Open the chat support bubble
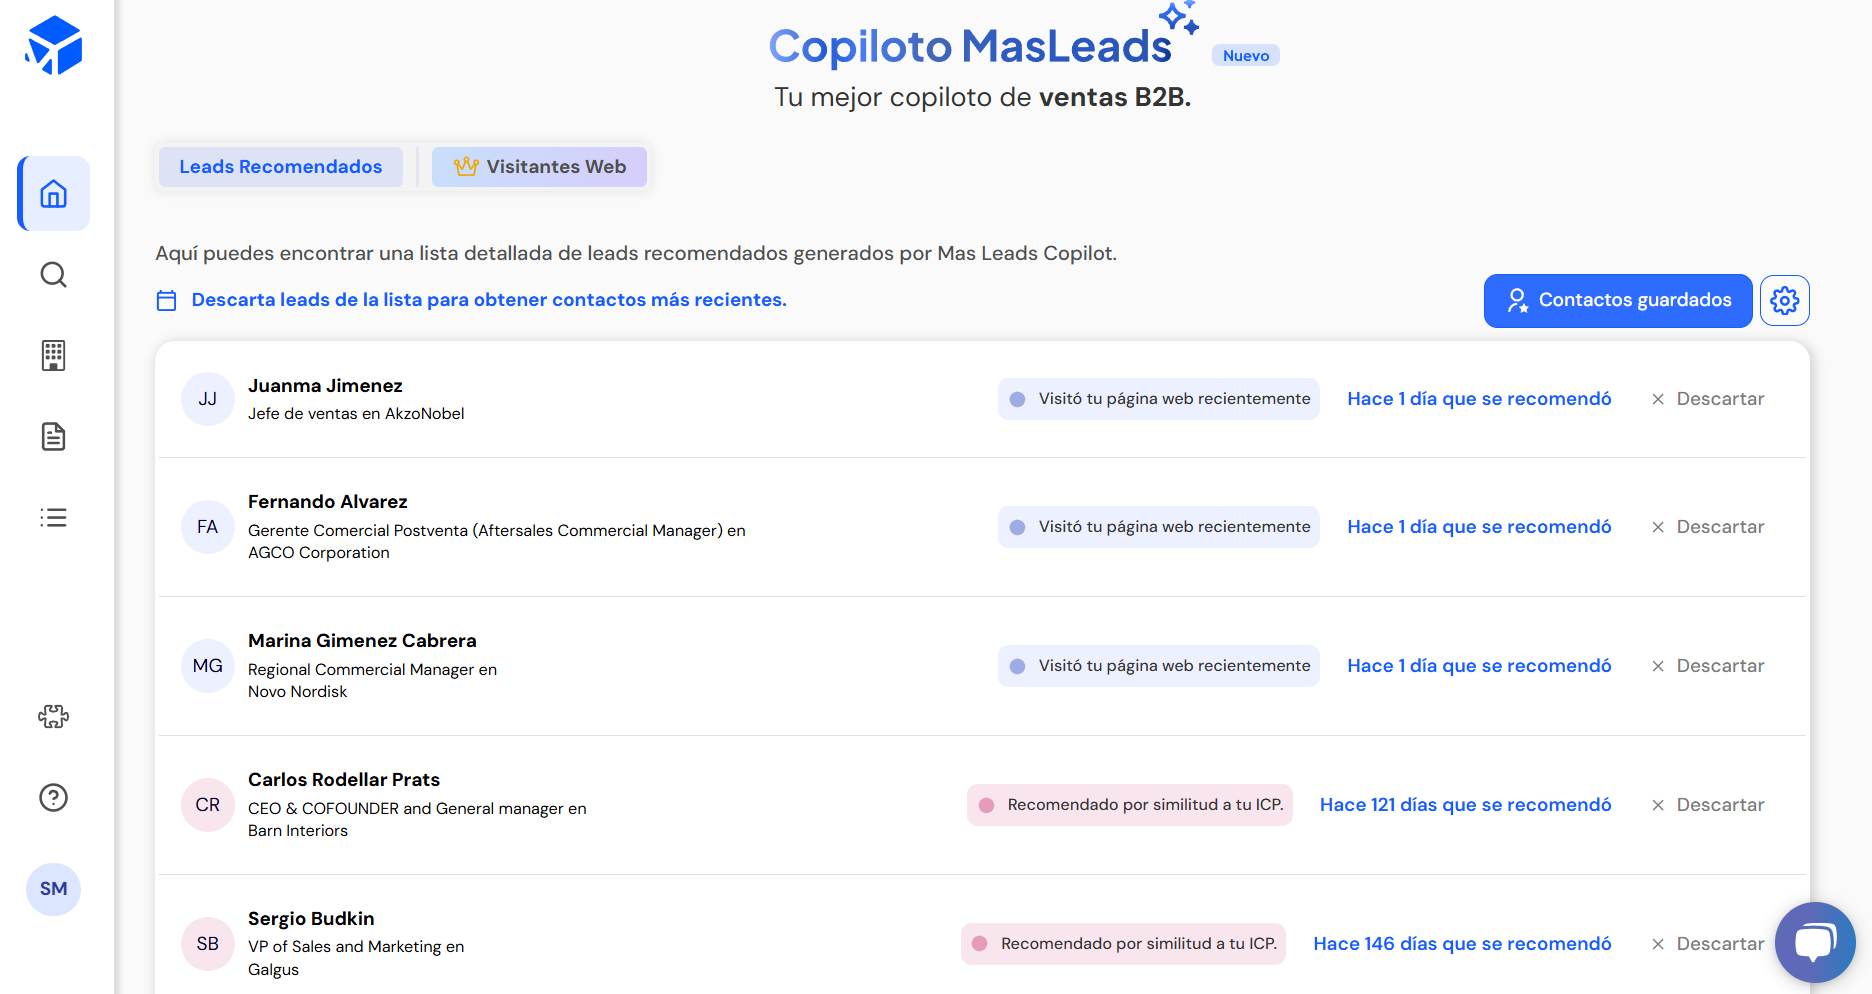Screen dimensions: 1872x994 pyautogui.click(x=1814, y=942)
